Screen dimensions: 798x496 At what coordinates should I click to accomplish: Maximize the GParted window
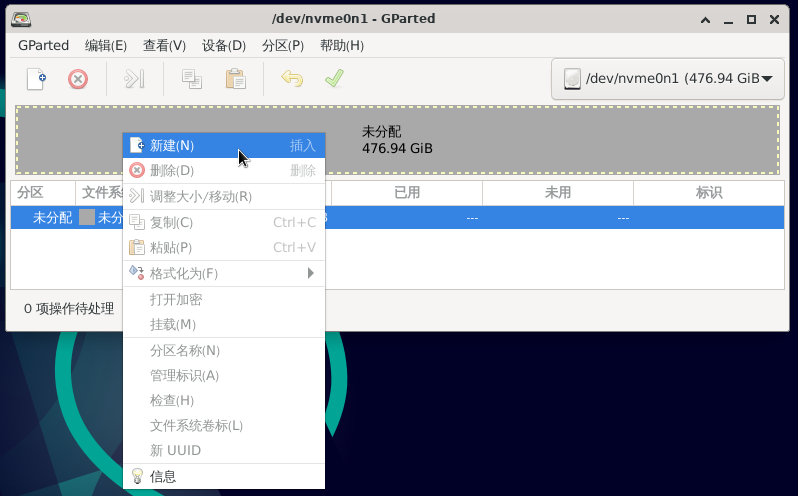[x=751, y=20]
